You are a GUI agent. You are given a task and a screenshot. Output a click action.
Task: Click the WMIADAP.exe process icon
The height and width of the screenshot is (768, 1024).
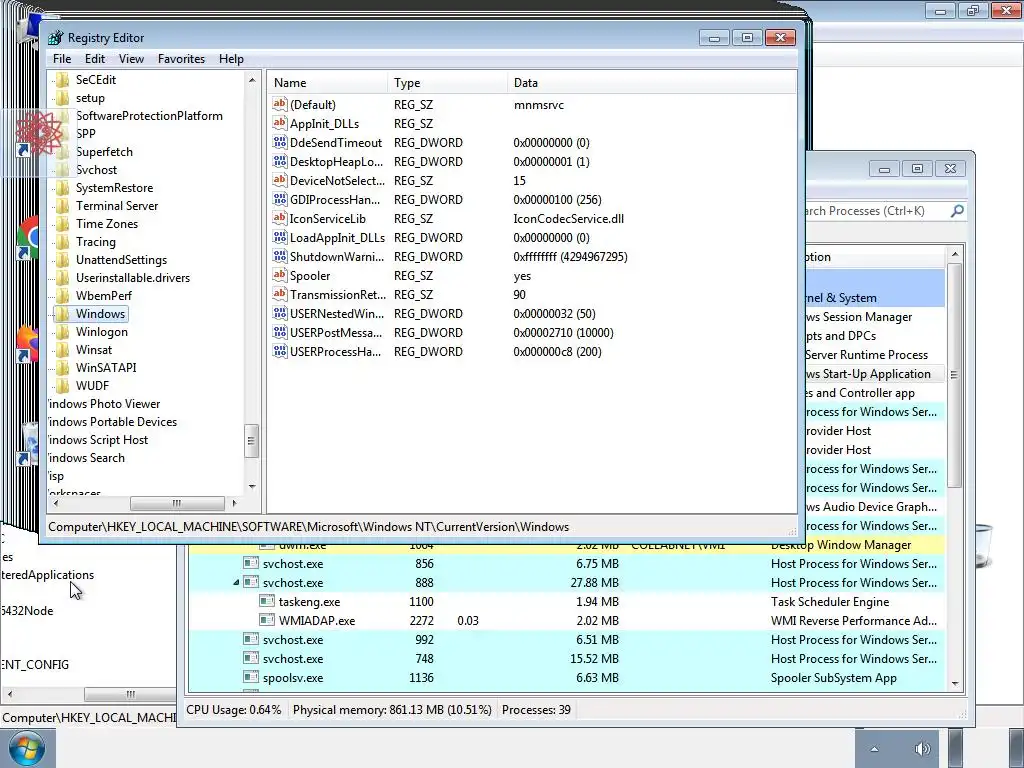(266, 620)
